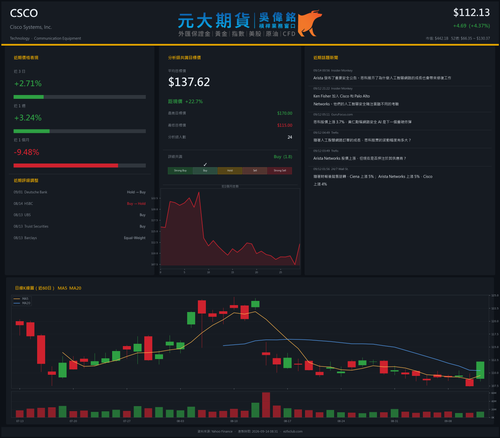Click the Hold → Buy change for Deutsche Bank

136,192
